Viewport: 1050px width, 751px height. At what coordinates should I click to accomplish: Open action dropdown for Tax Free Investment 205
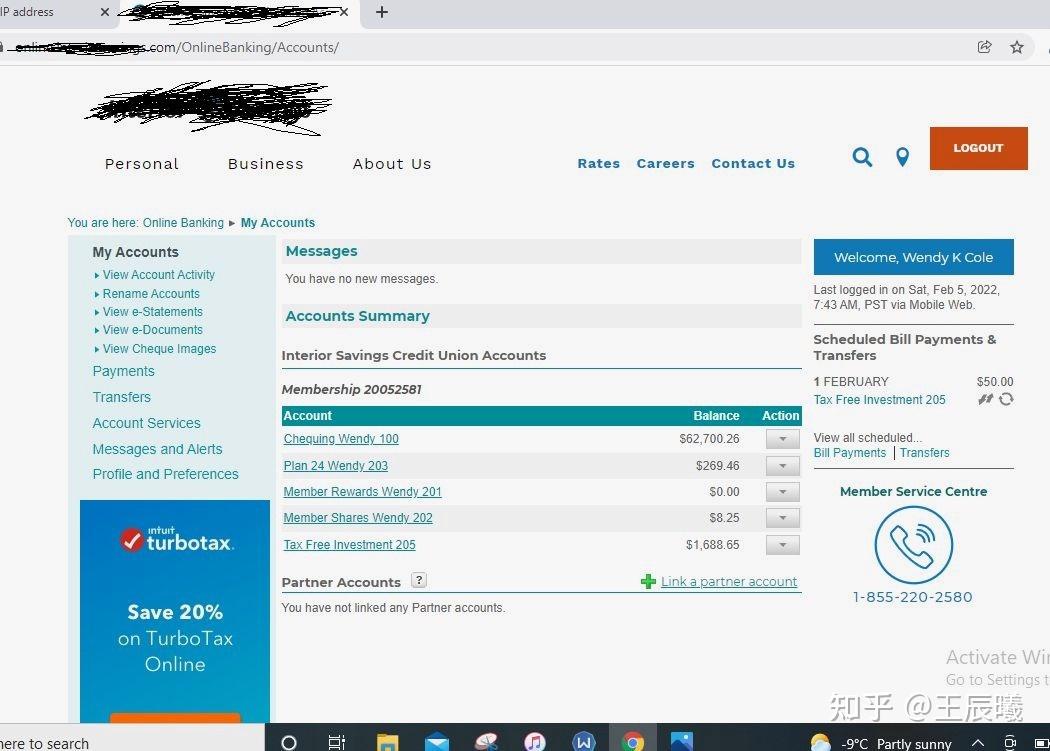coord(782,545)
